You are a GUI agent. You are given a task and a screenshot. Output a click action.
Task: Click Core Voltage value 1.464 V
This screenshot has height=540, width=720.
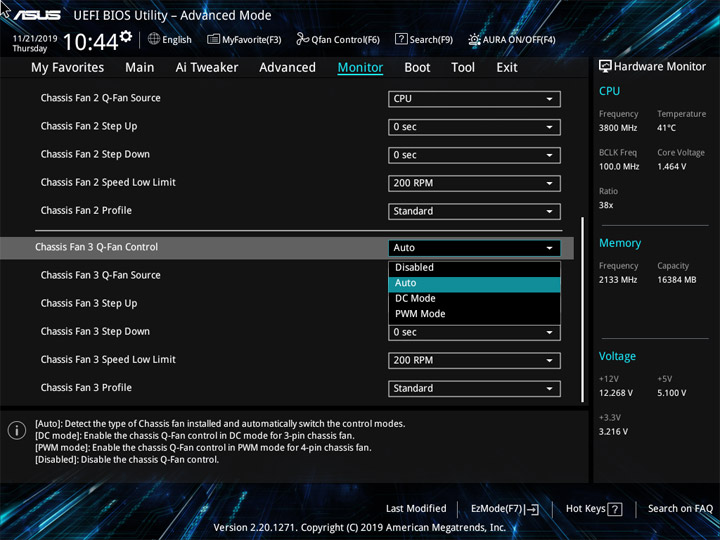pos(671,167)
